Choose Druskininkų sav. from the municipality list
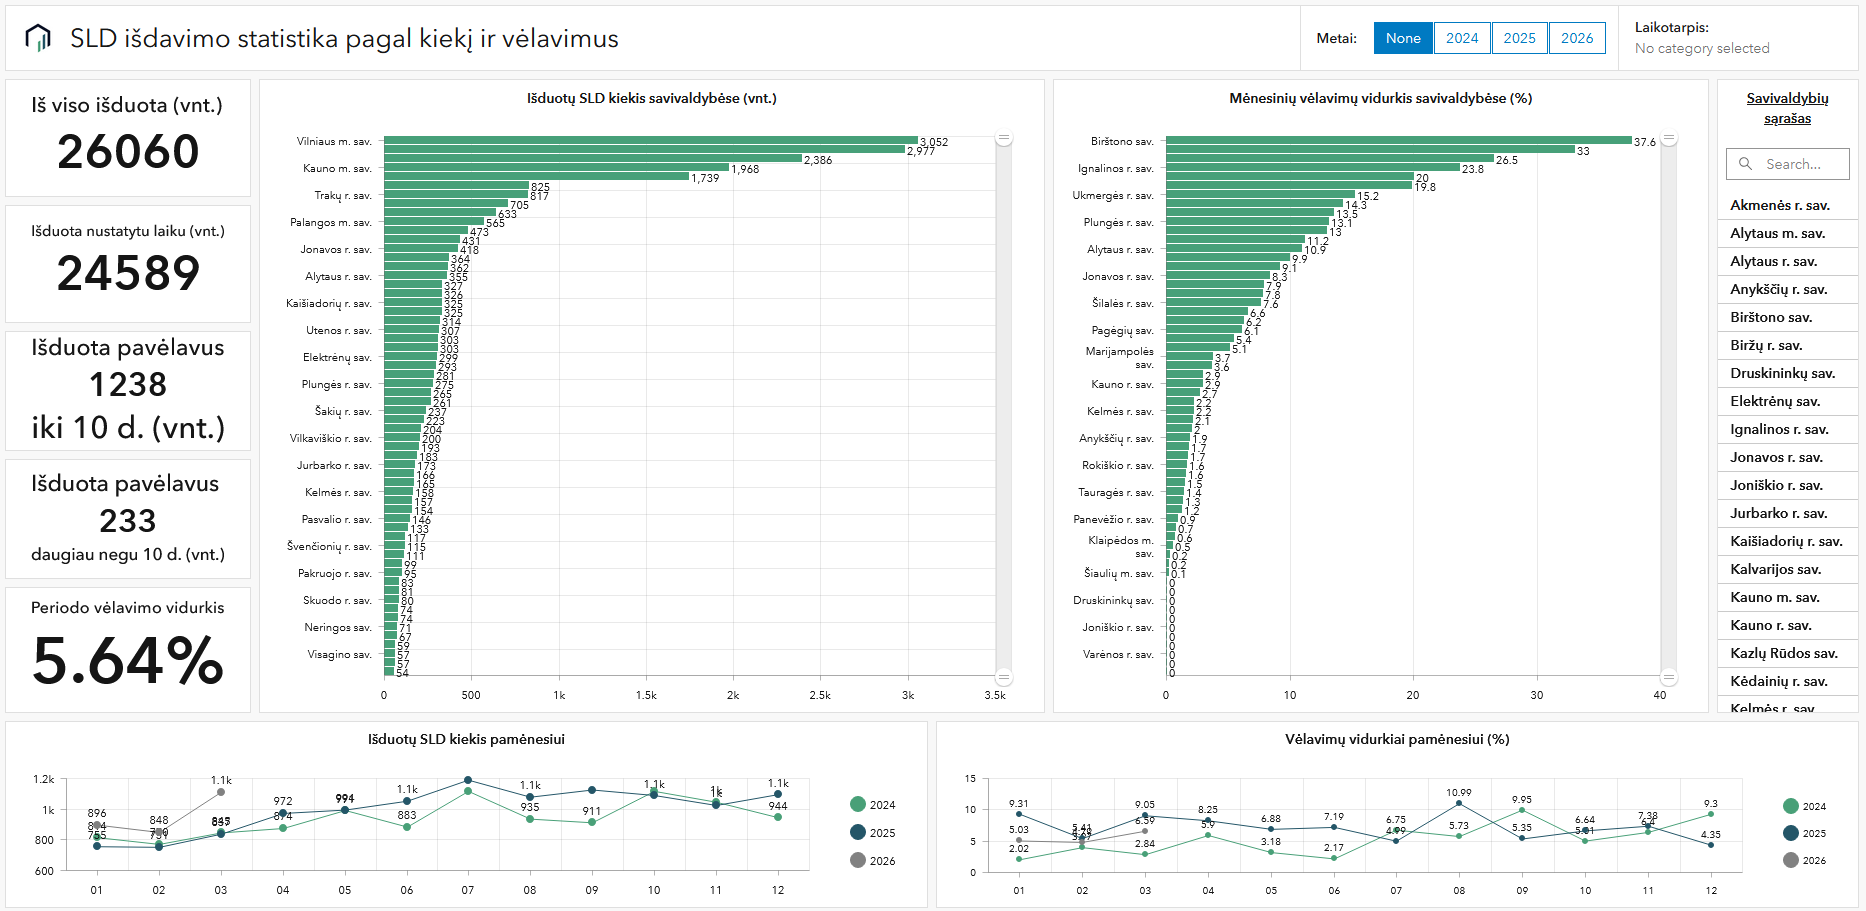 coord(1782,373)
